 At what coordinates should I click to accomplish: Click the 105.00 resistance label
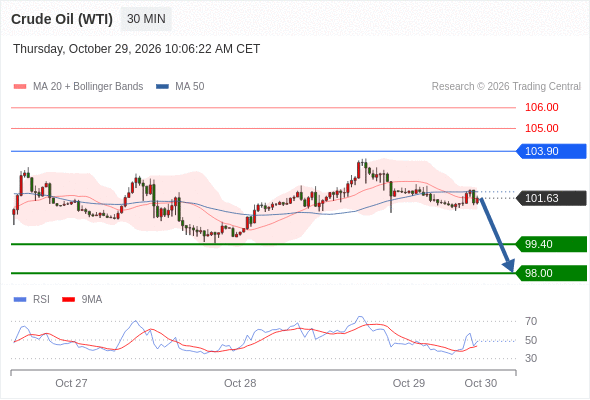point(541,128)
